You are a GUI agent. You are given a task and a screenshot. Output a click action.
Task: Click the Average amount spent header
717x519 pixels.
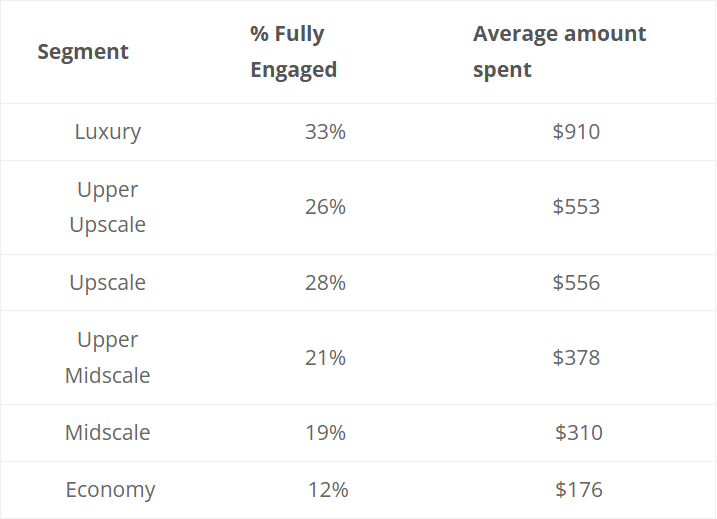click(x=559, y=52)
